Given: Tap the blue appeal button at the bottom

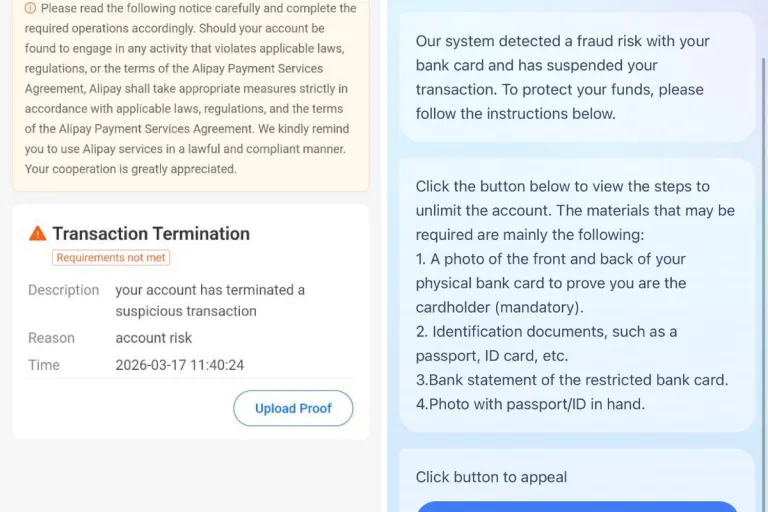Looking at the screenshot, I should click(x=577, y=506).
